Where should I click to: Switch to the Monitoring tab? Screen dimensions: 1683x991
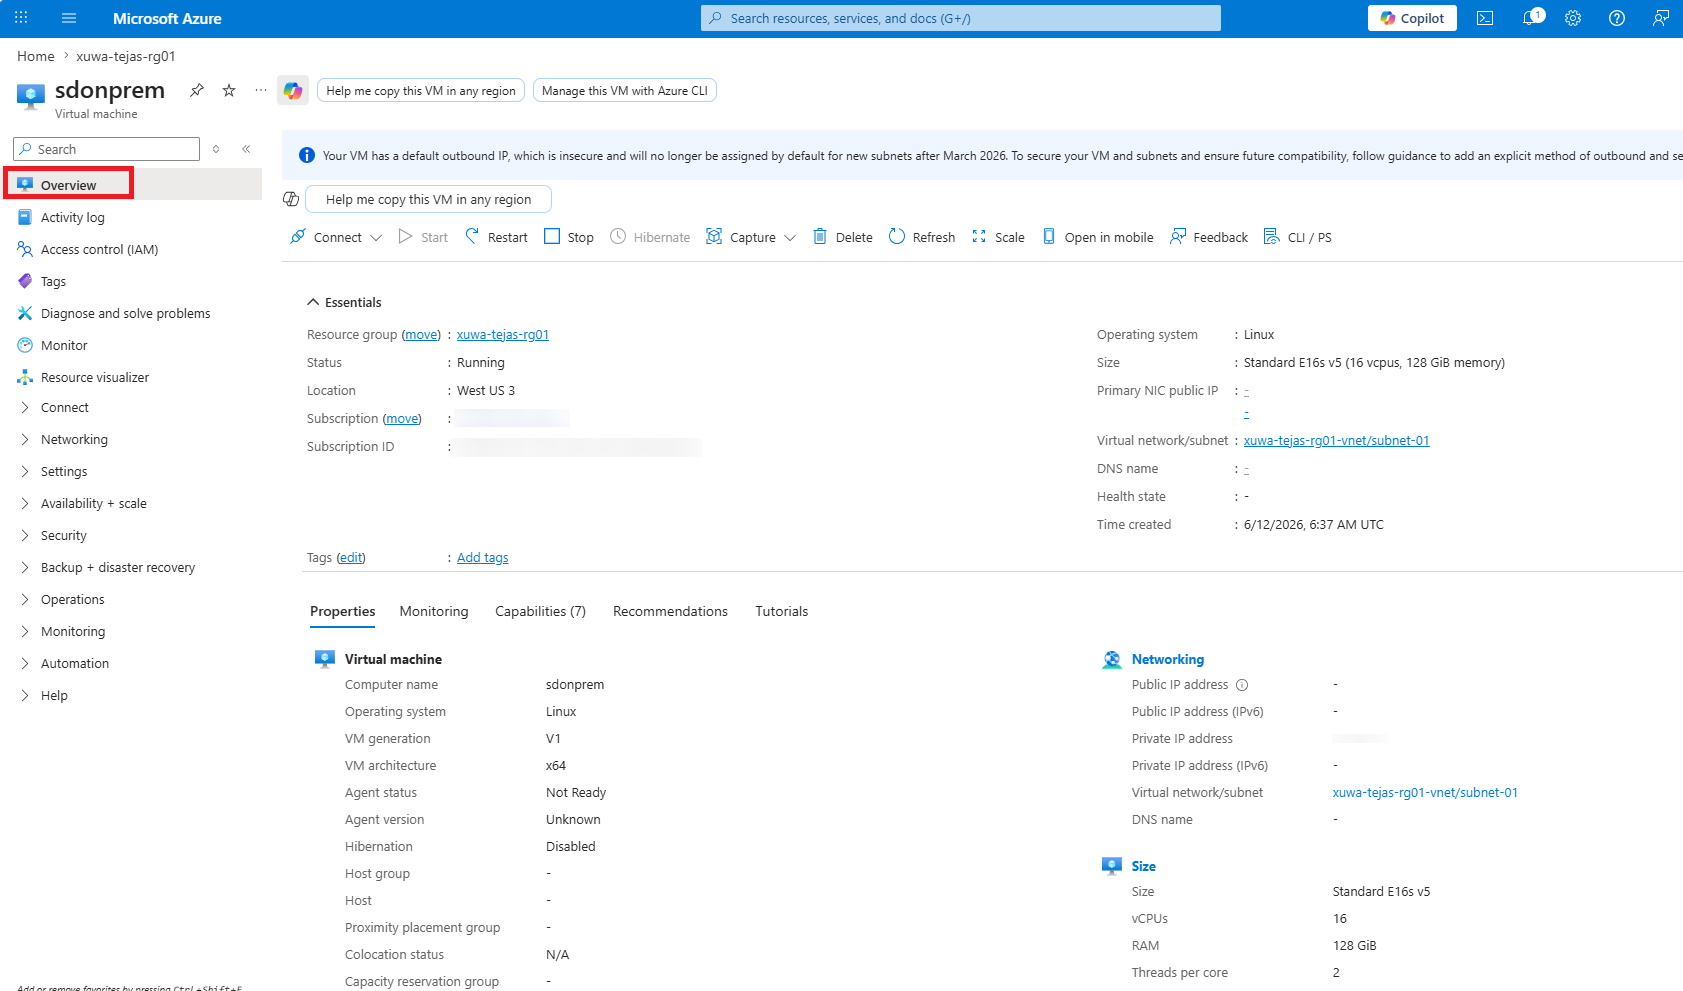(x=434, y=612)
